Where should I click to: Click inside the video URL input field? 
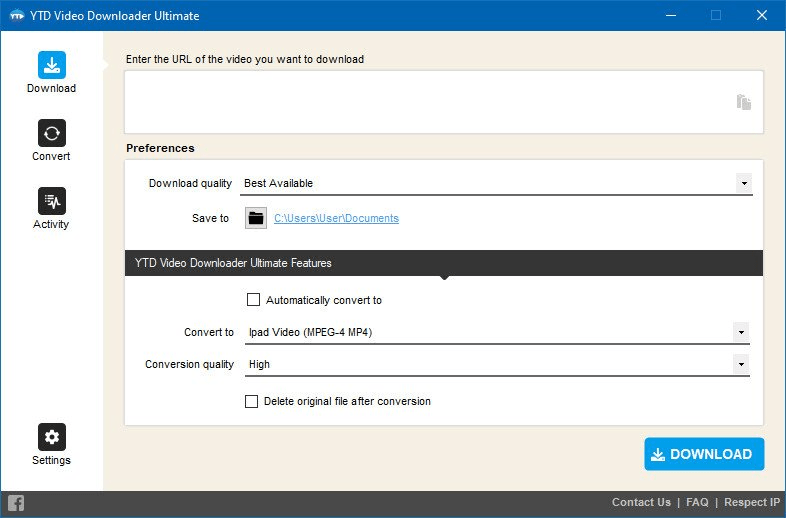[x=420, y=102]
